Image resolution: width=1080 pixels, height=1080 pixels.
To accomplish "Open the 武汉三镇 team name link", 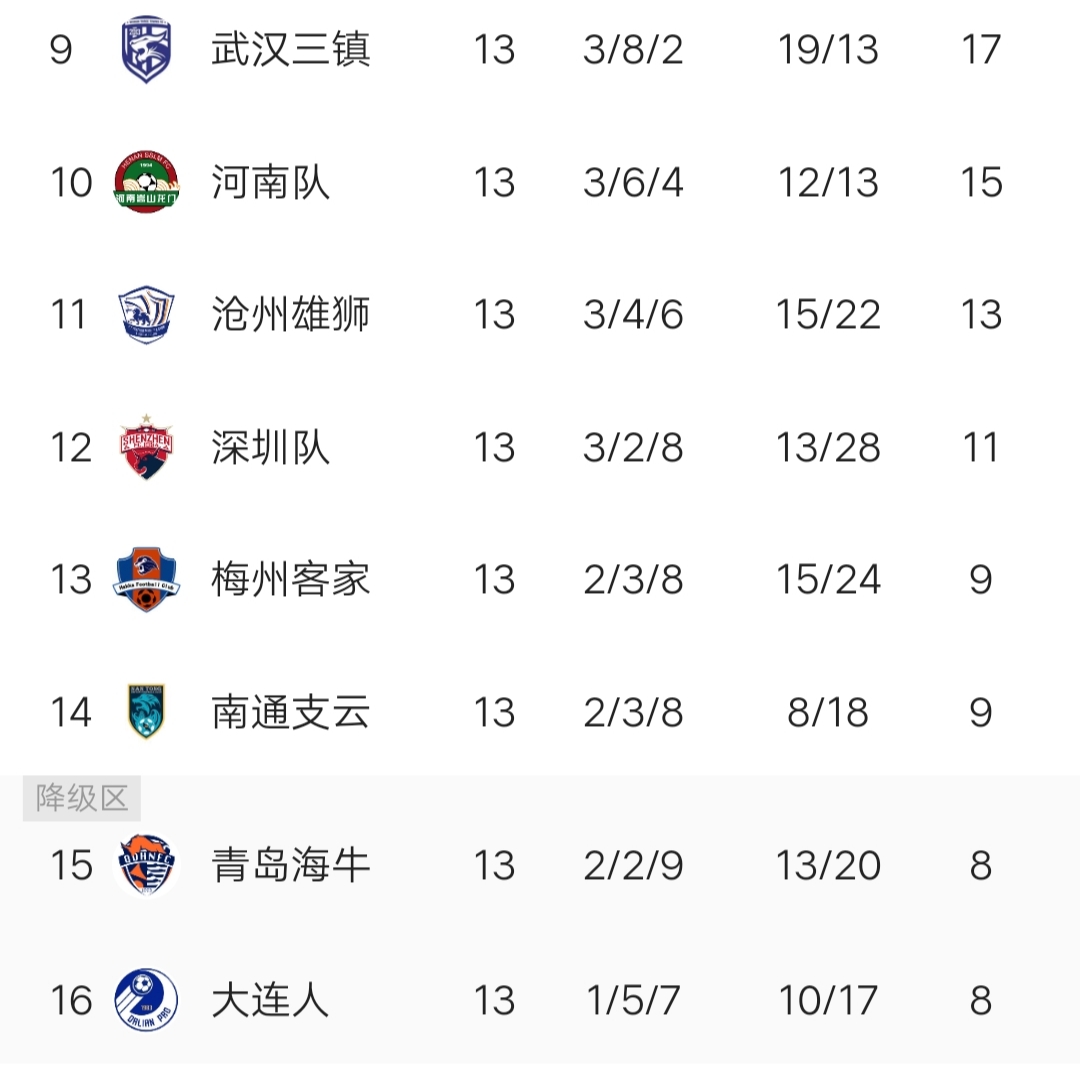I will 291,49.
